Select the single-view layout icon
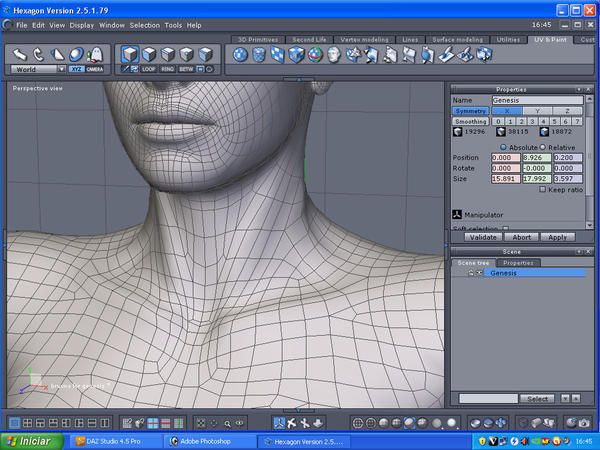Viewport: 600px width, 450px height. [12, 424]
